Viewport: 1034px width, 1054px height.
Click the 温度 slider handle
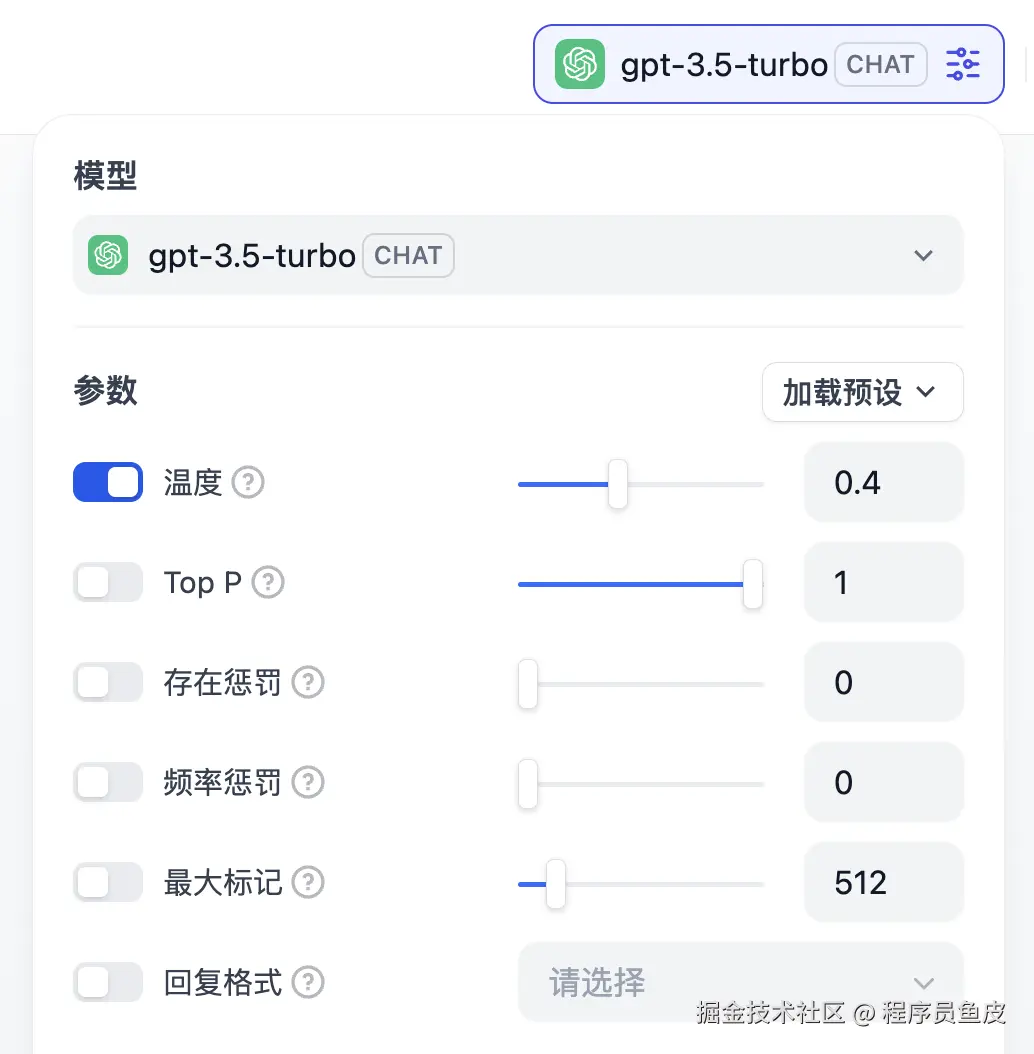[618, 484]
